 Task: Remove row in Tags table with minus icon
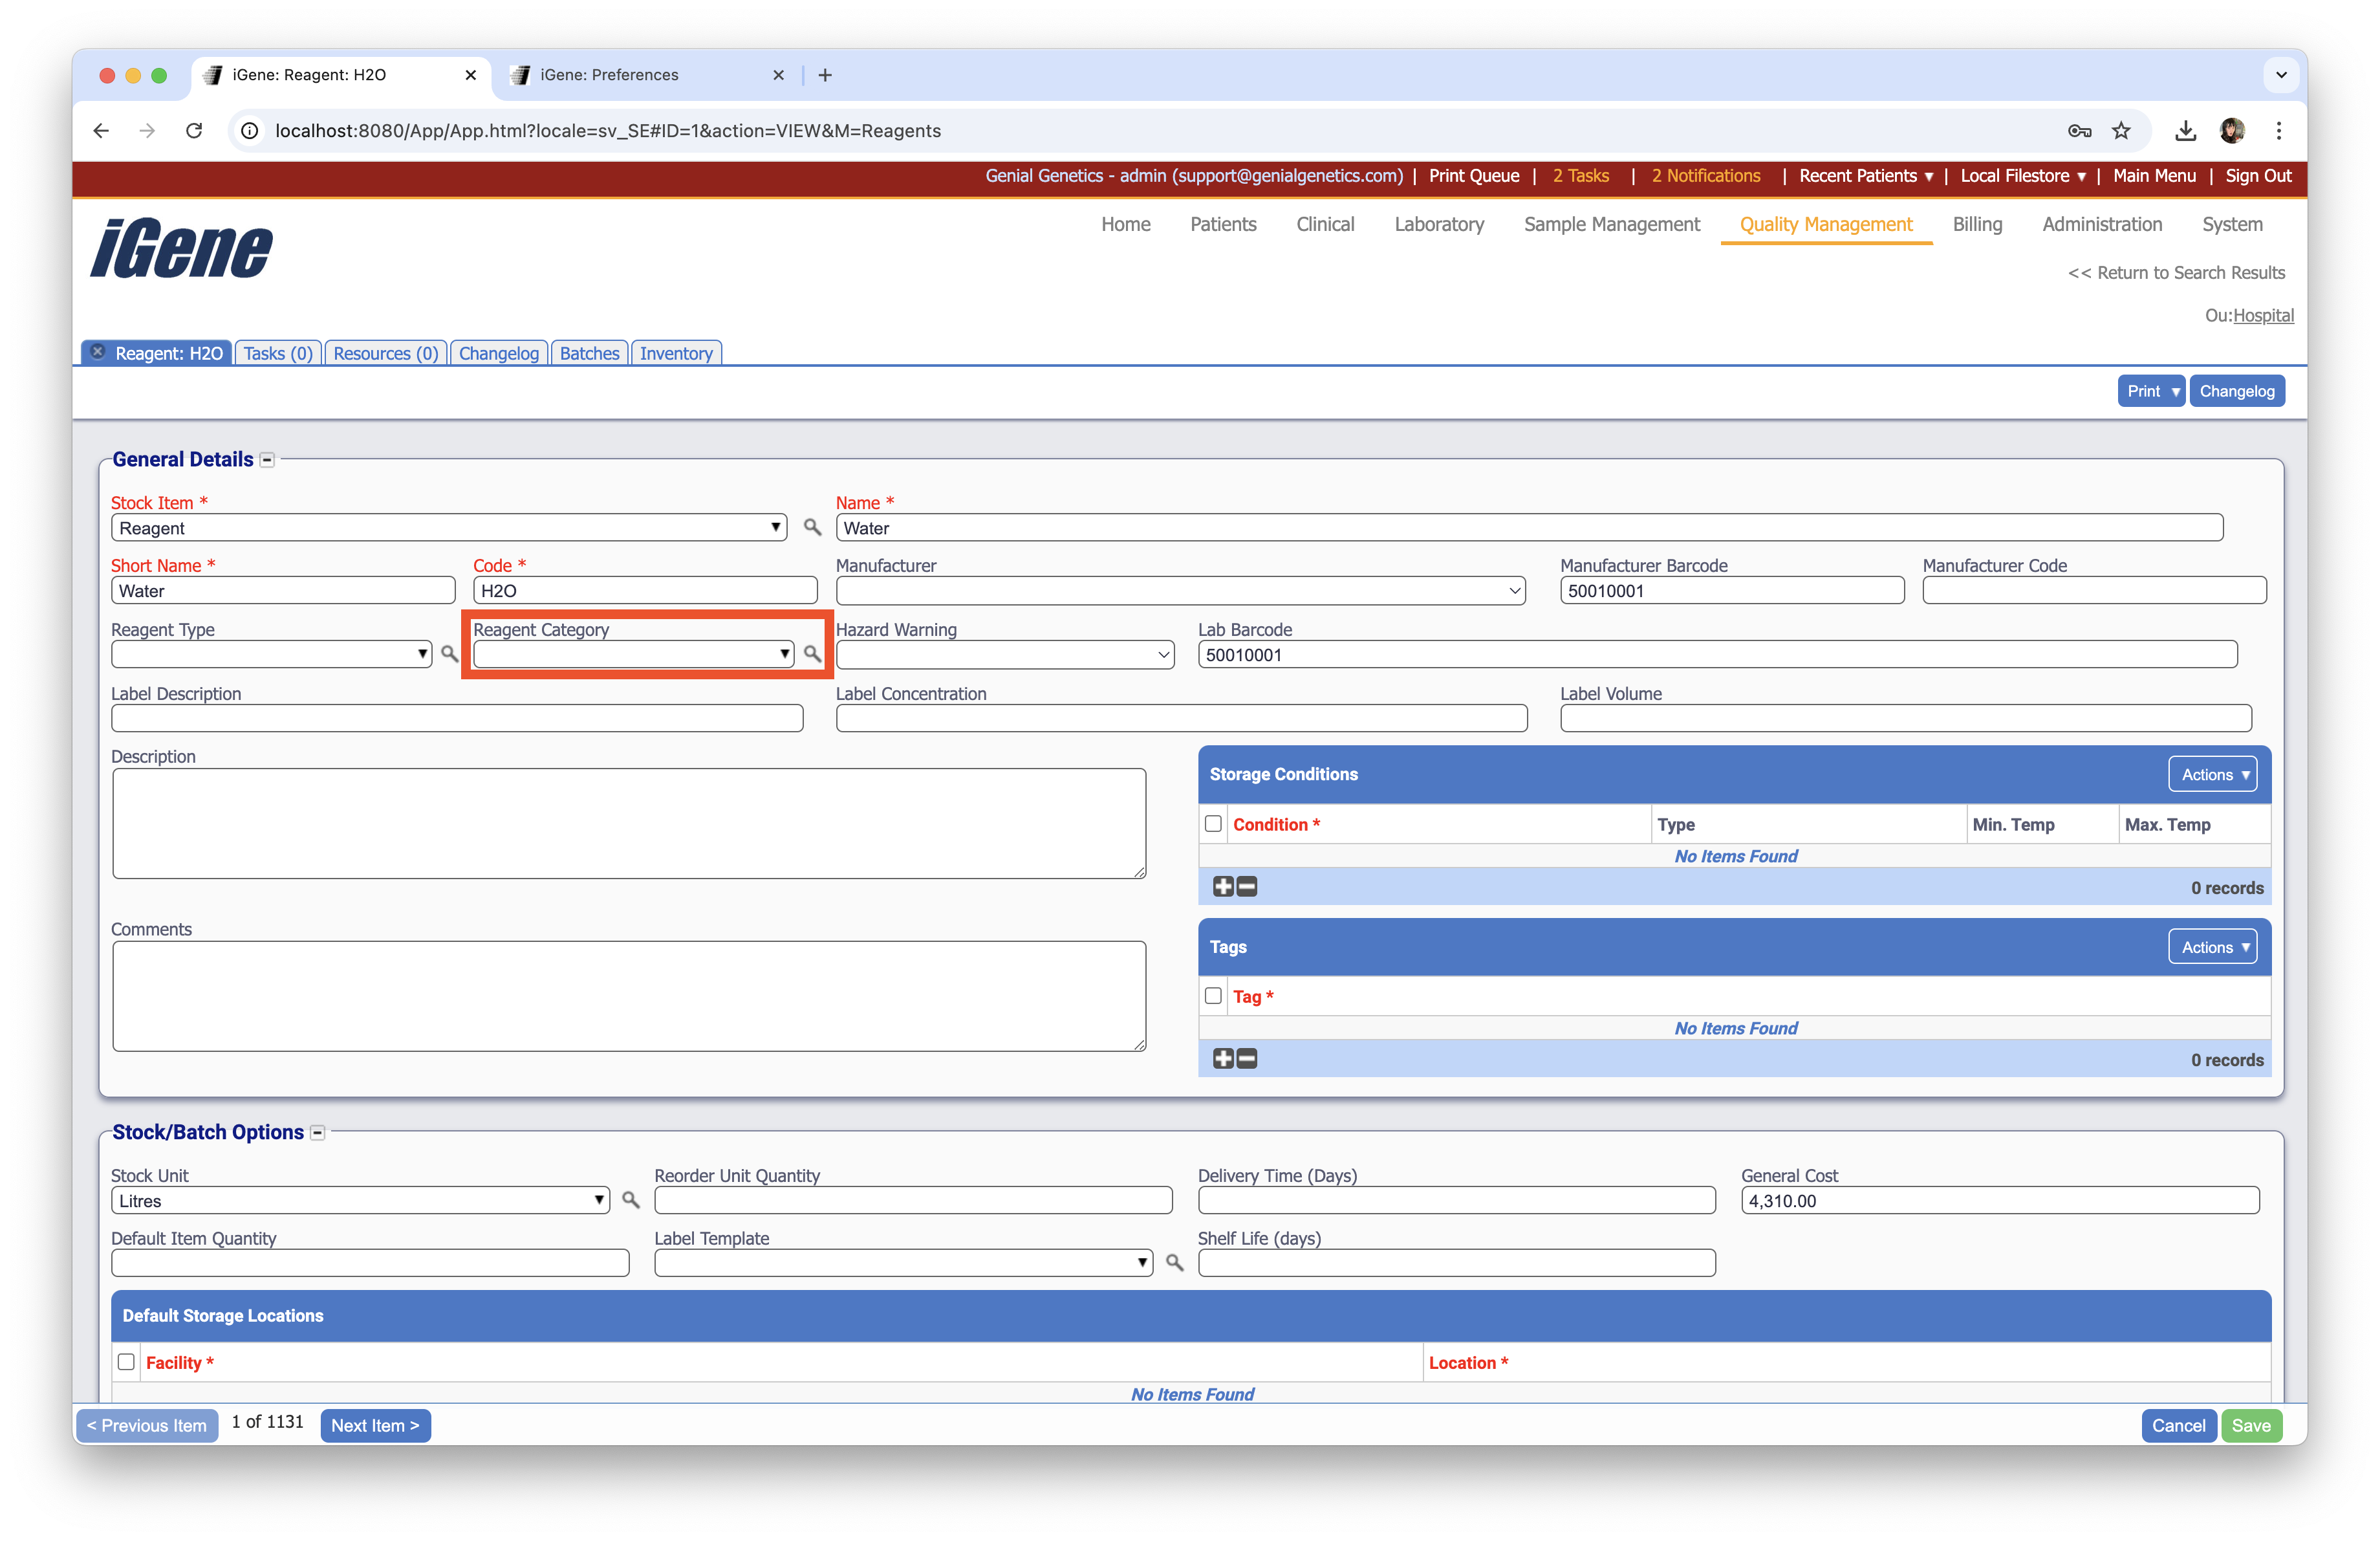(1247, 1059)
